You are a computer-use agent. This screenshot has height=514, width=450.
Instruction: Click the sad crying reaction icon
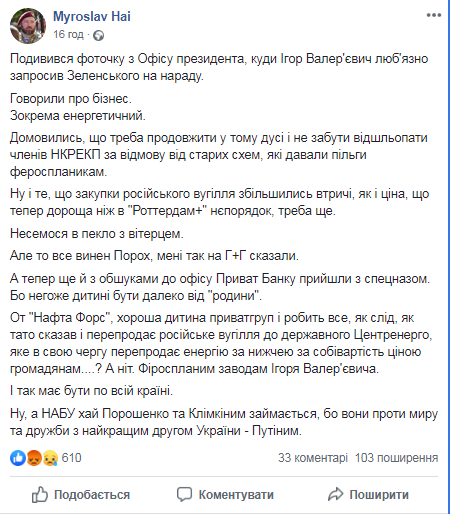50,458
